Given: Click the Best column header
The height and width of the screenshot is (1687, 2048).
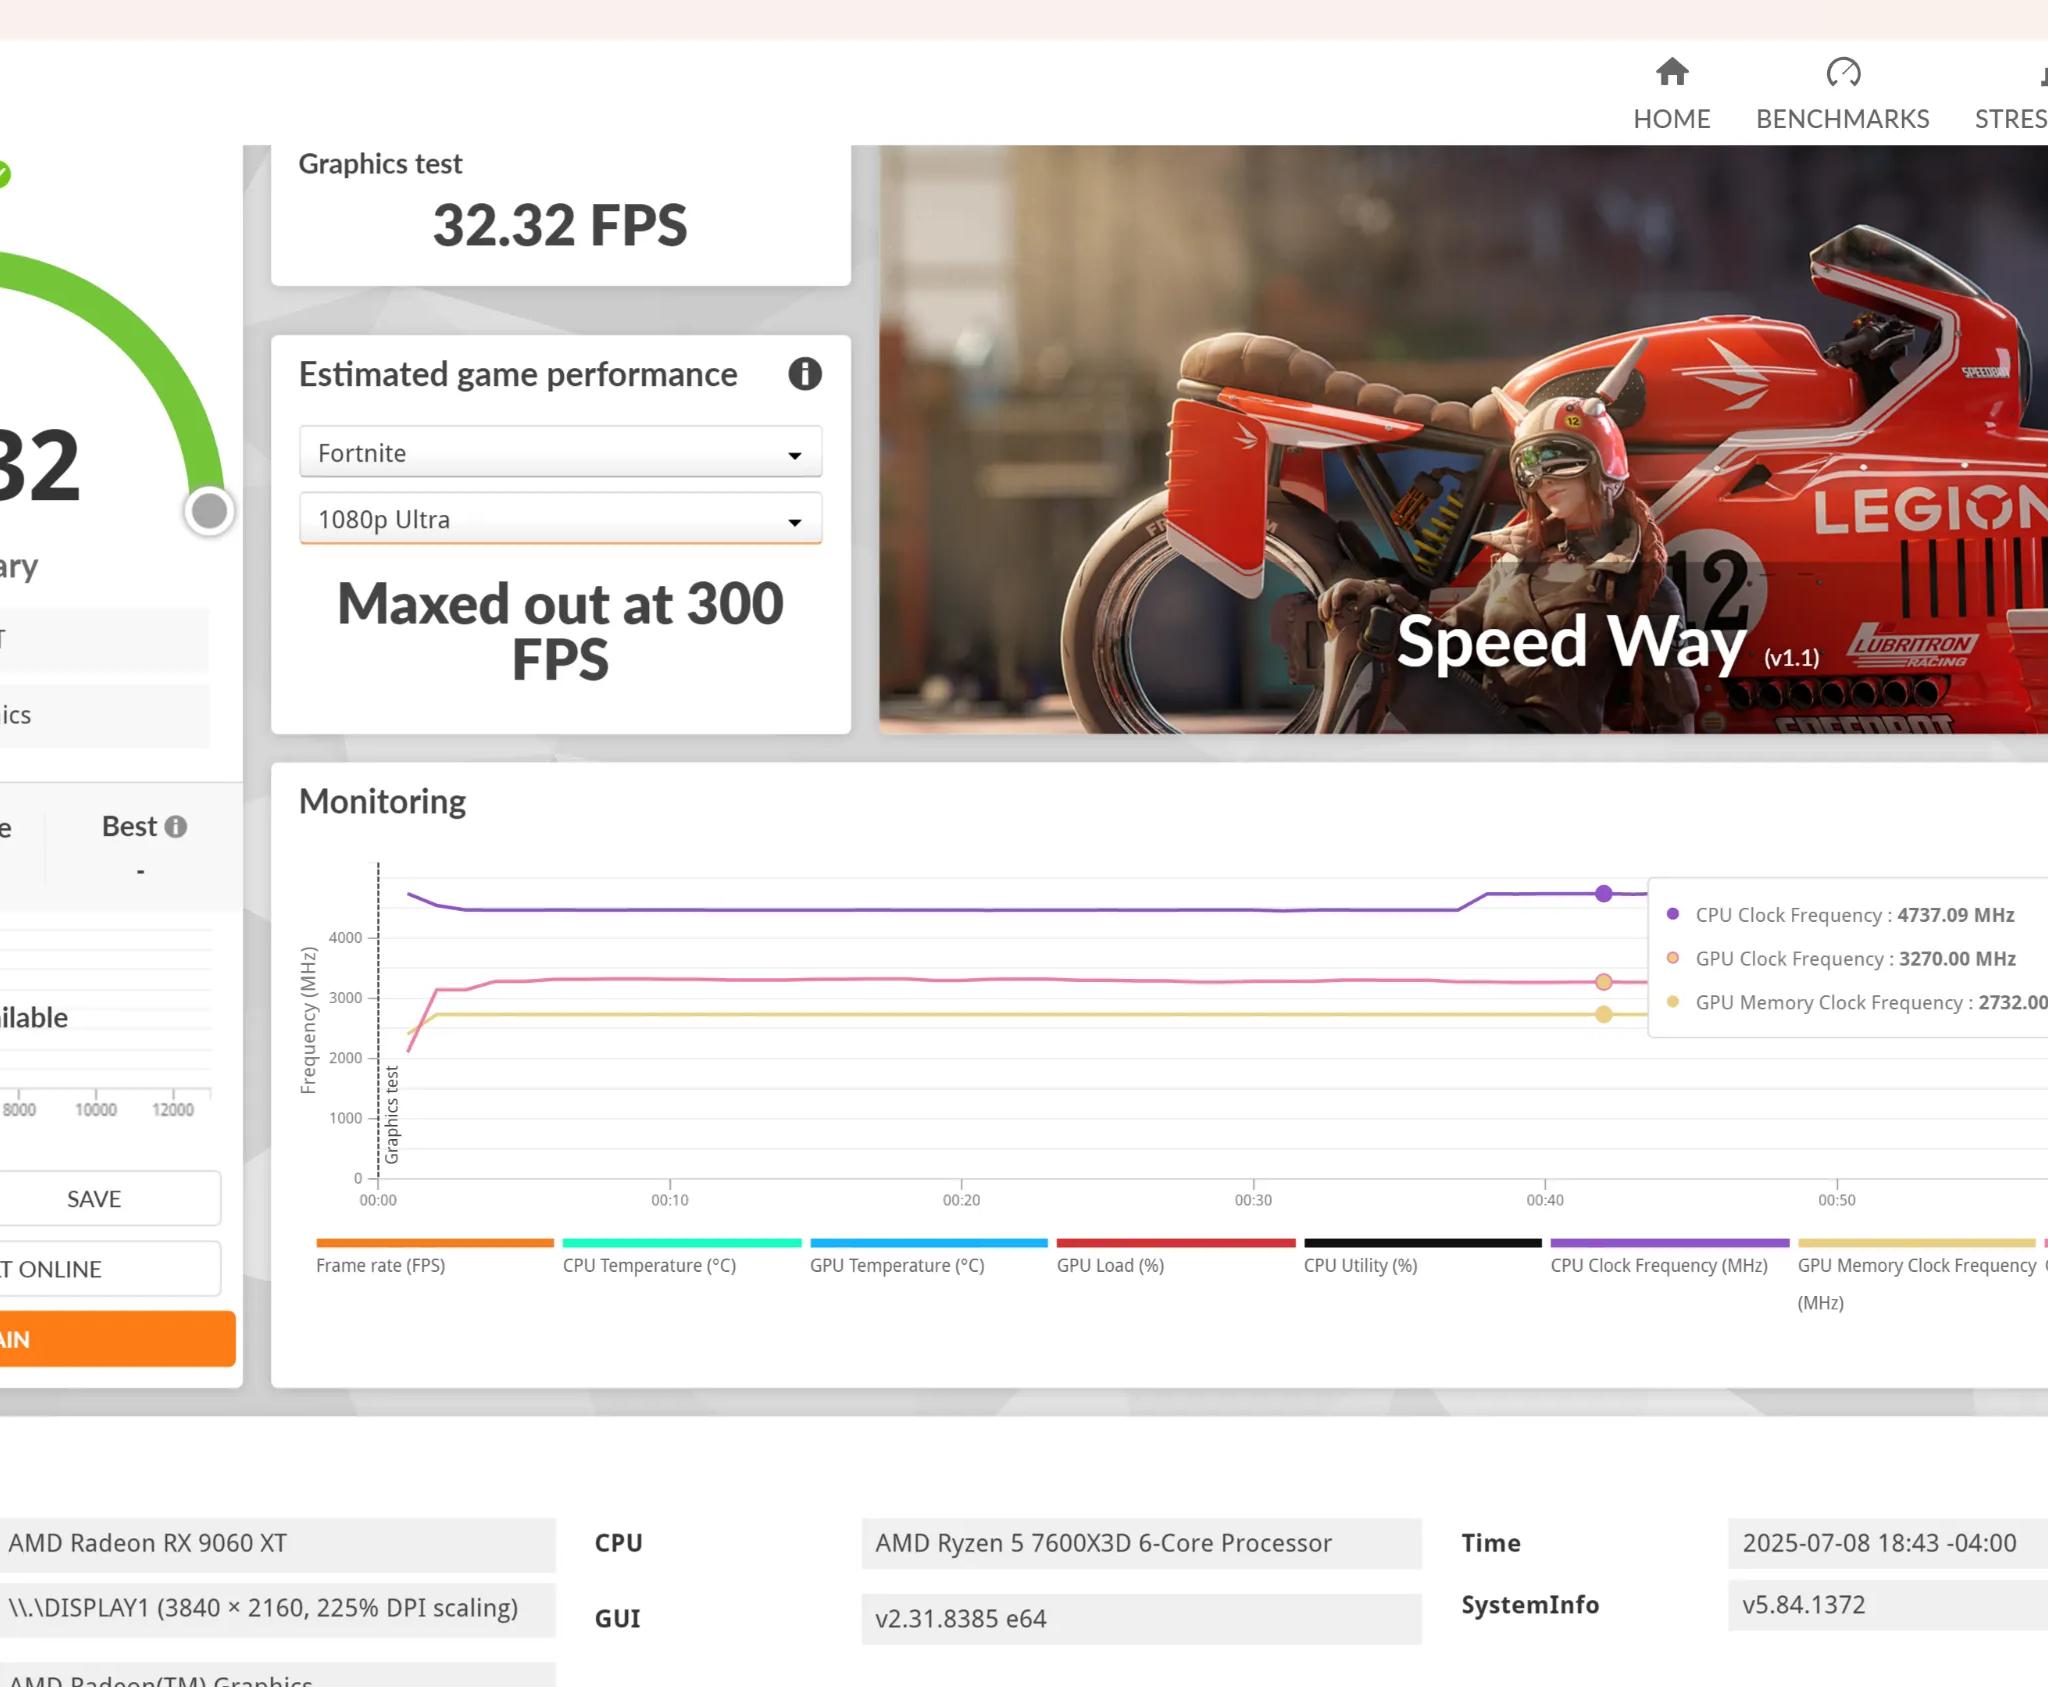Looking at the screenshot, I should [x=129, y=826].
